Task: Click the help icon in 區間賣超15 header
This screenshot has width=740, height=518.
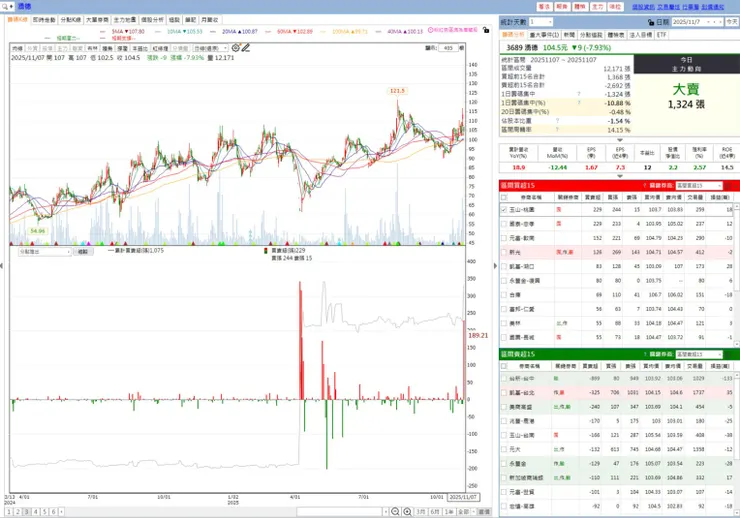Action: point(645,354)
